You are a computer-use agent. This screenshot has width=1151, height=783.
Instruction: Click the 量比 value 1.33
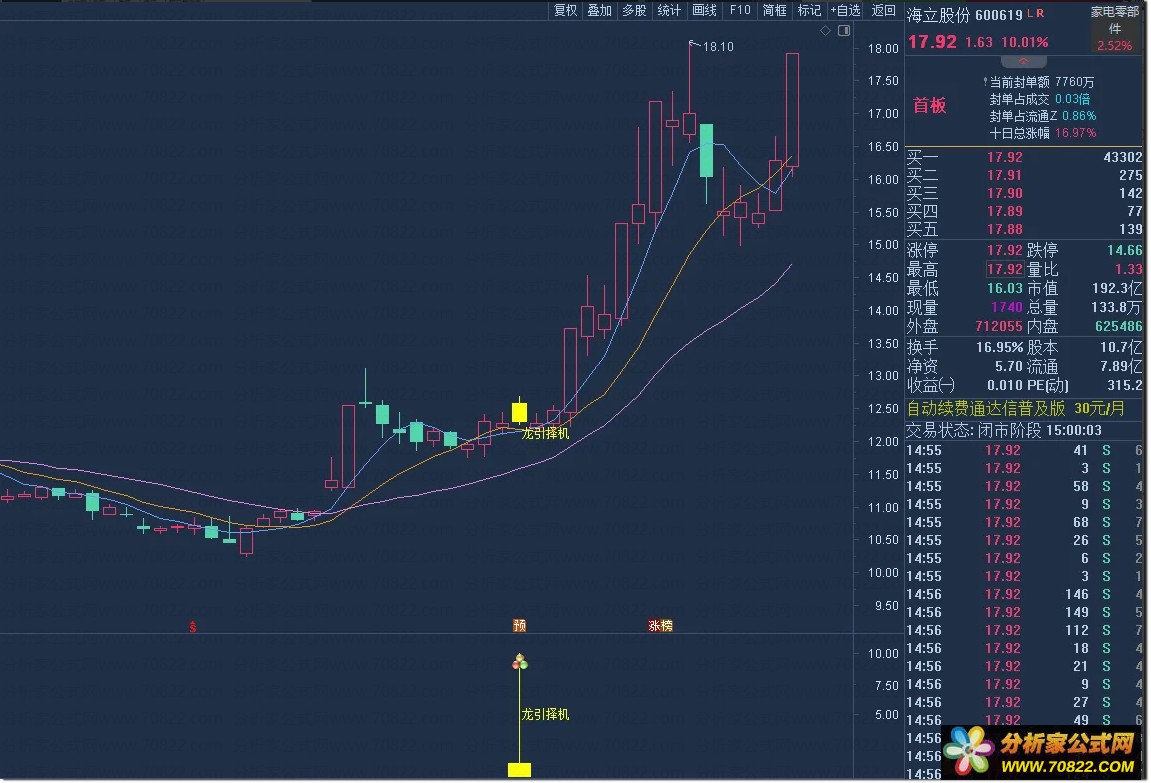1128,269
